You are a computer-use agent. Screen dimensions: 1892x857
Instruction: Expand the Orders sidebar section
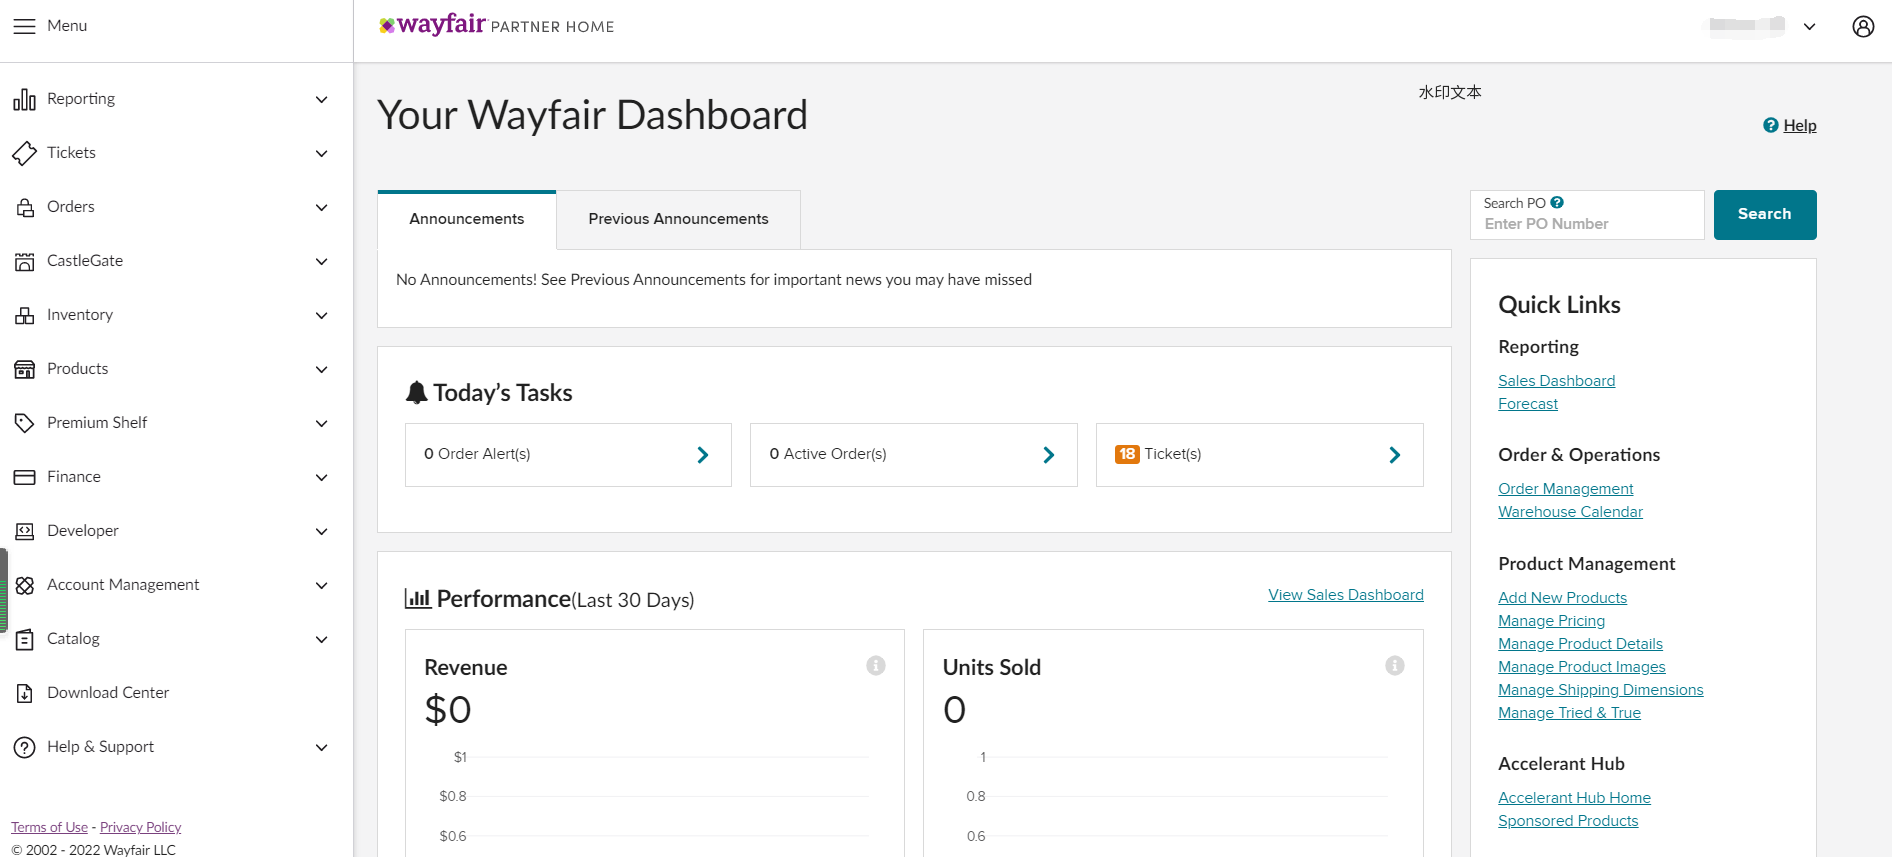[x=321, y=207]
